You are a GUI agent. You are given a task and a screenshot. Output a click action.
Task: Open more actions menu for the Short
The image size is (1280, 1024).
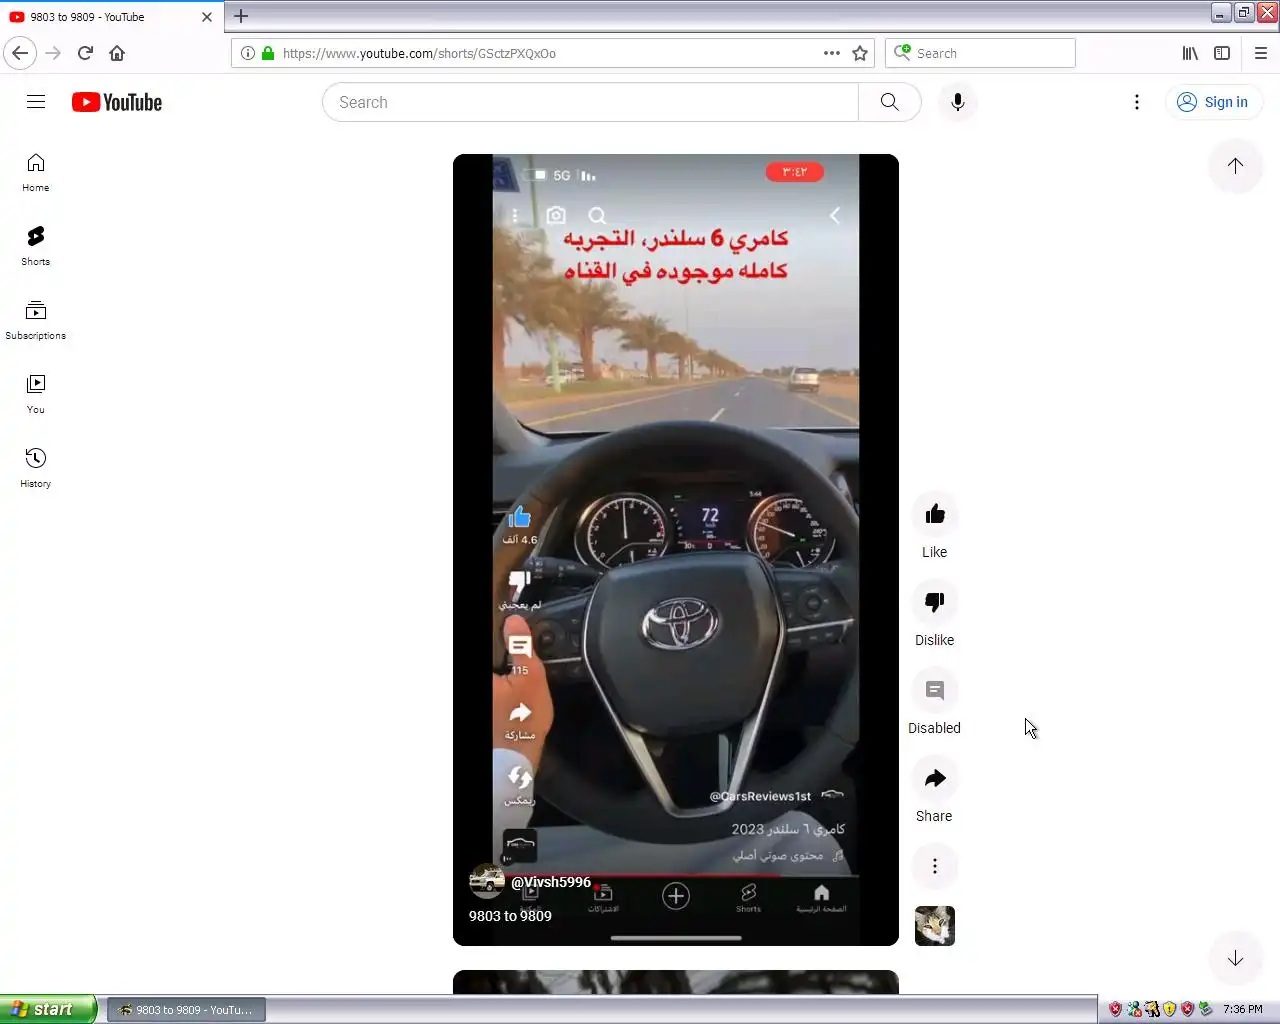pyautogui.click(x=935, y=866)
